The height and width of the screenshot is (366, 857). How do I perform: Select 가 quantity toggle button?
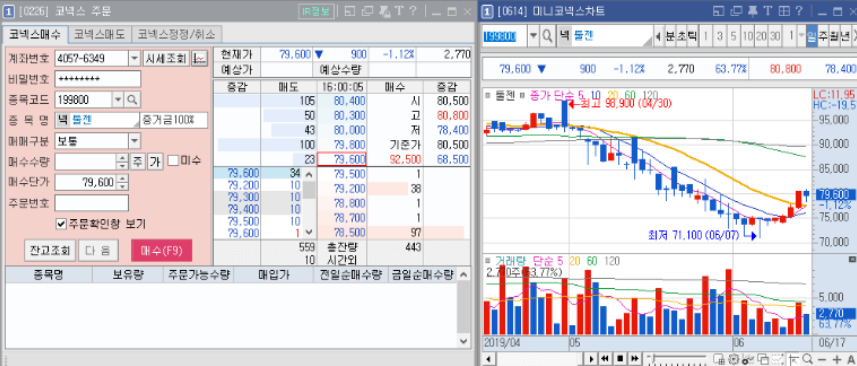(155, 161)
